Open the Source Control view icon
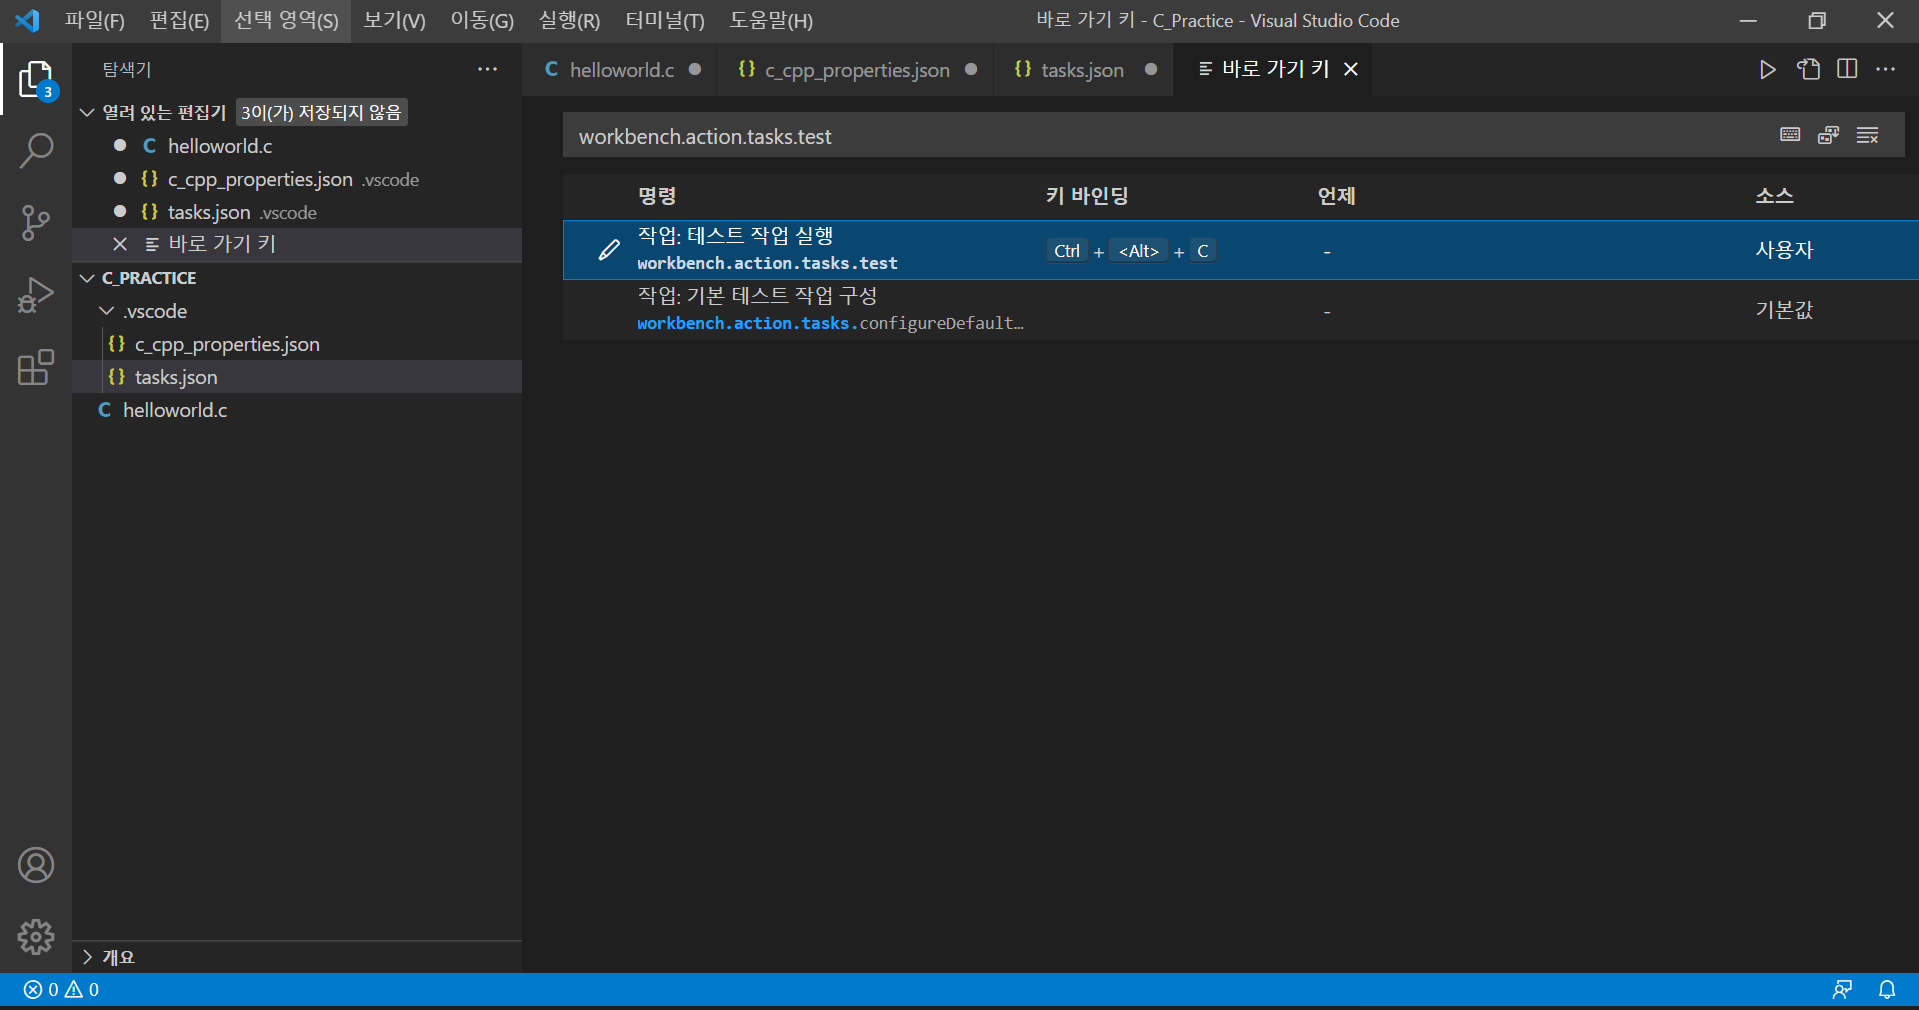 point(36,223)
